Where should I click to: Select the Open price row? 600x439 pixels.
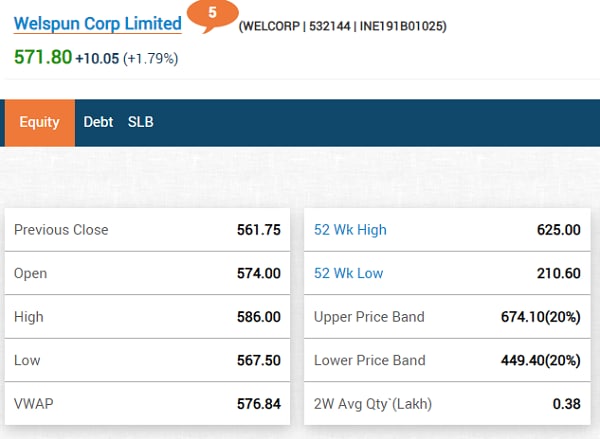click(x=147, y=273)
